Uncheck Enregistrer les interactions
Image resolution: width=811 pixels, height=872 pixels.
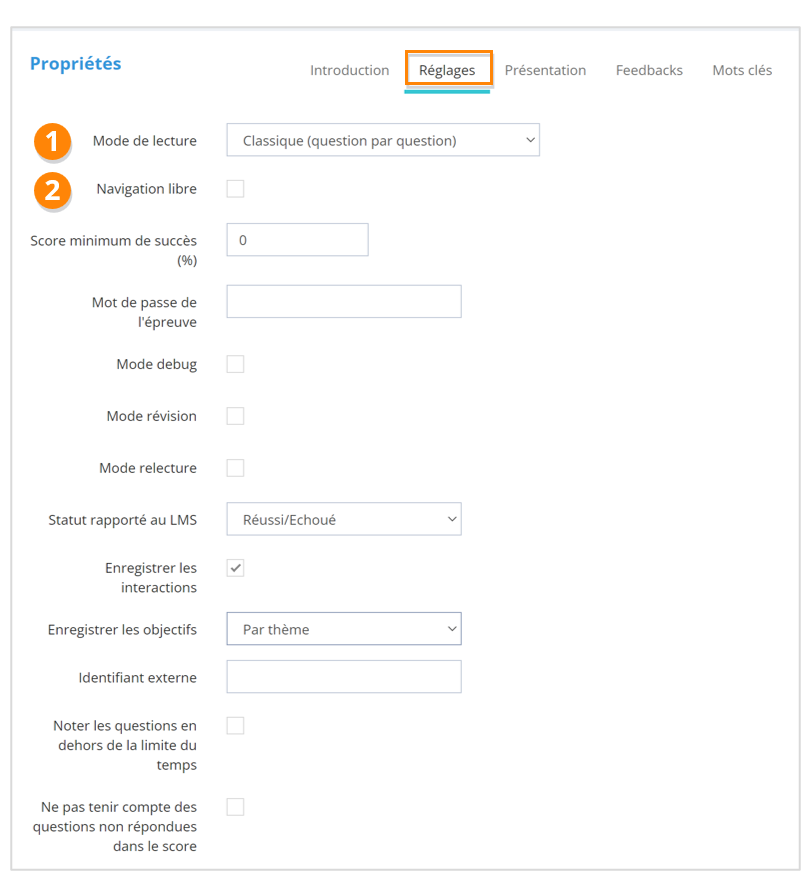tap(235, 568)
